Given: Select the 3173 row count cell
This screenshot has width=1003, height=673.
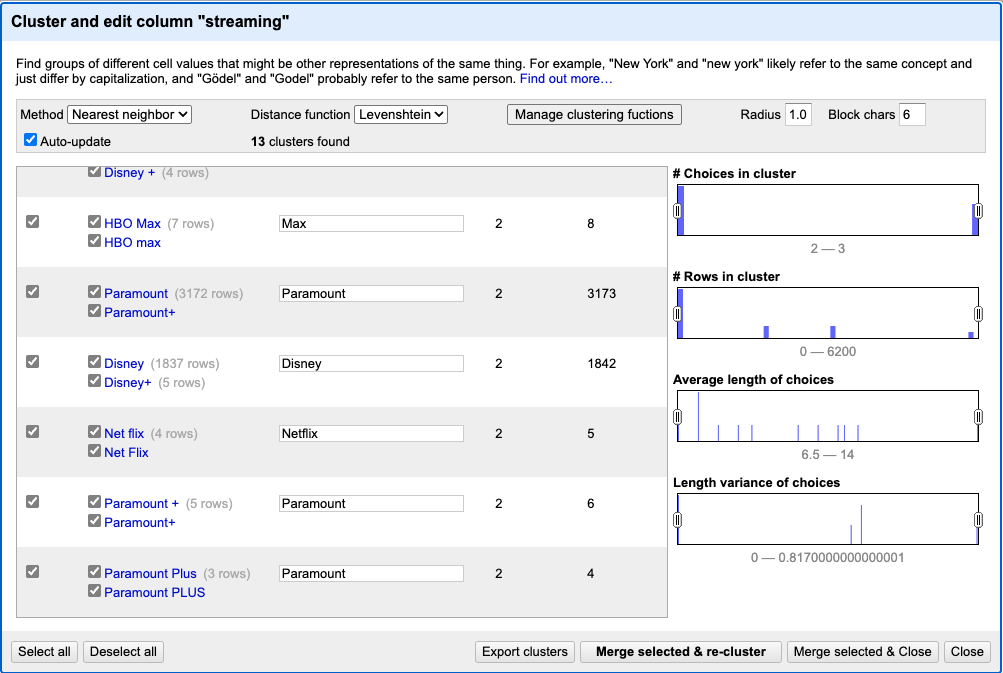Looking at the screenshot, I should pyautogui.click(x=602, y=294).
